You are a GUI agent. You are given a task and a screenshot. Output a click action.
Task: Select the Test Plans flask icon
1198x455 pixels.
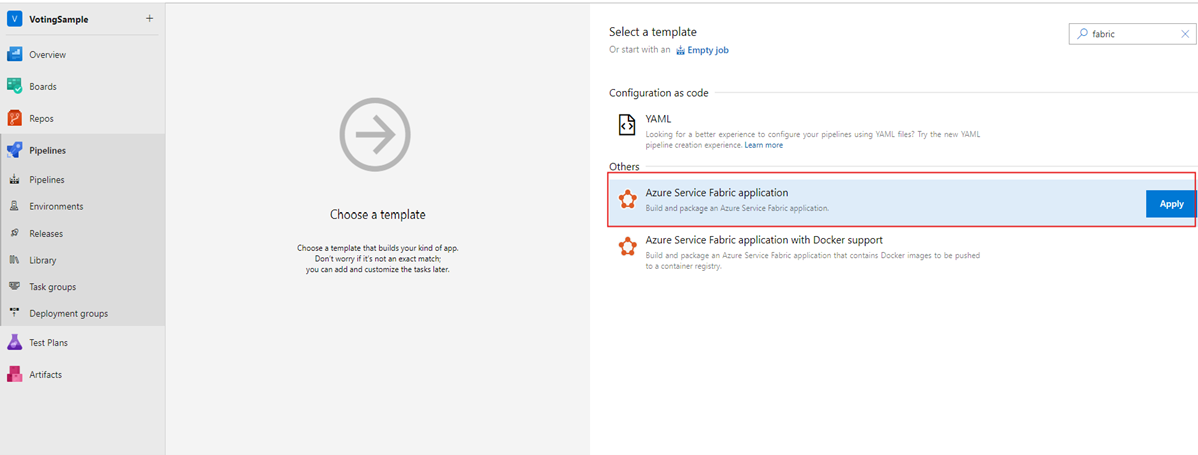15,343
